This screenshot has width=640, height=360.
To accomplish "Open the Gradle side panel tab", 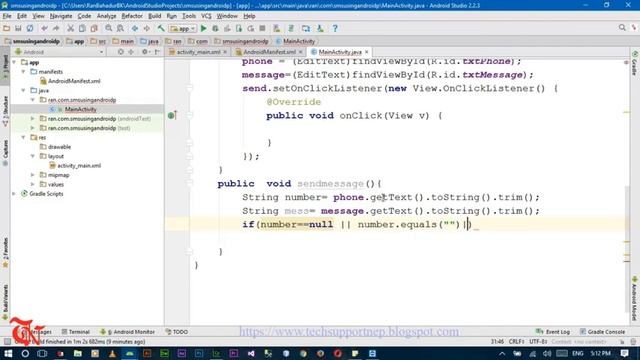I will [635, 63].
